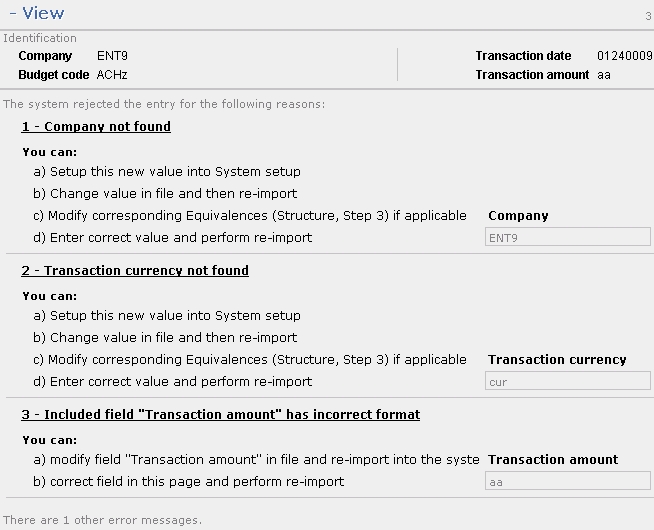This screenshot has height=530, width=654.
Task: Click the Company input field showing ENT9
Action: (566, 238)
